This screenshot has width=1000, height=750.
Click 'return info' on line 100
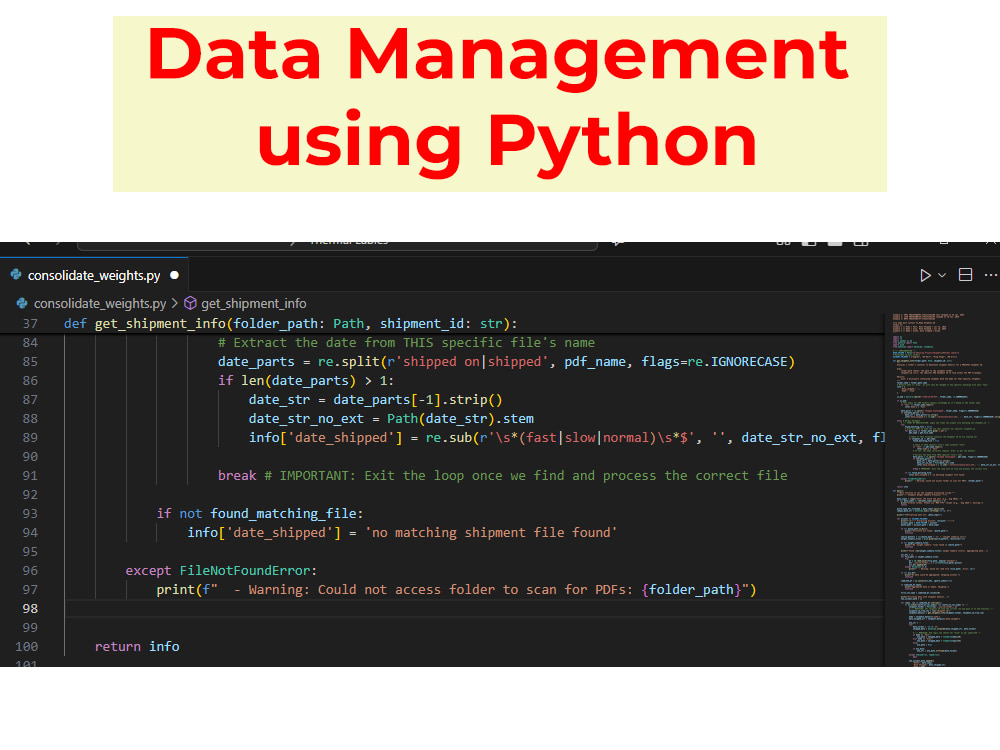[x=137, y=647]
